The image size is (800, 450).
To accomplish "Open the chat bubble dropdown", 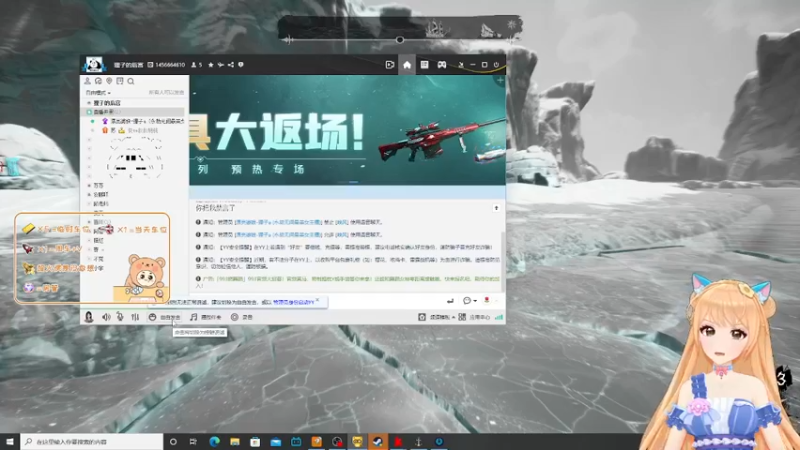I will [x=469, y=301].
